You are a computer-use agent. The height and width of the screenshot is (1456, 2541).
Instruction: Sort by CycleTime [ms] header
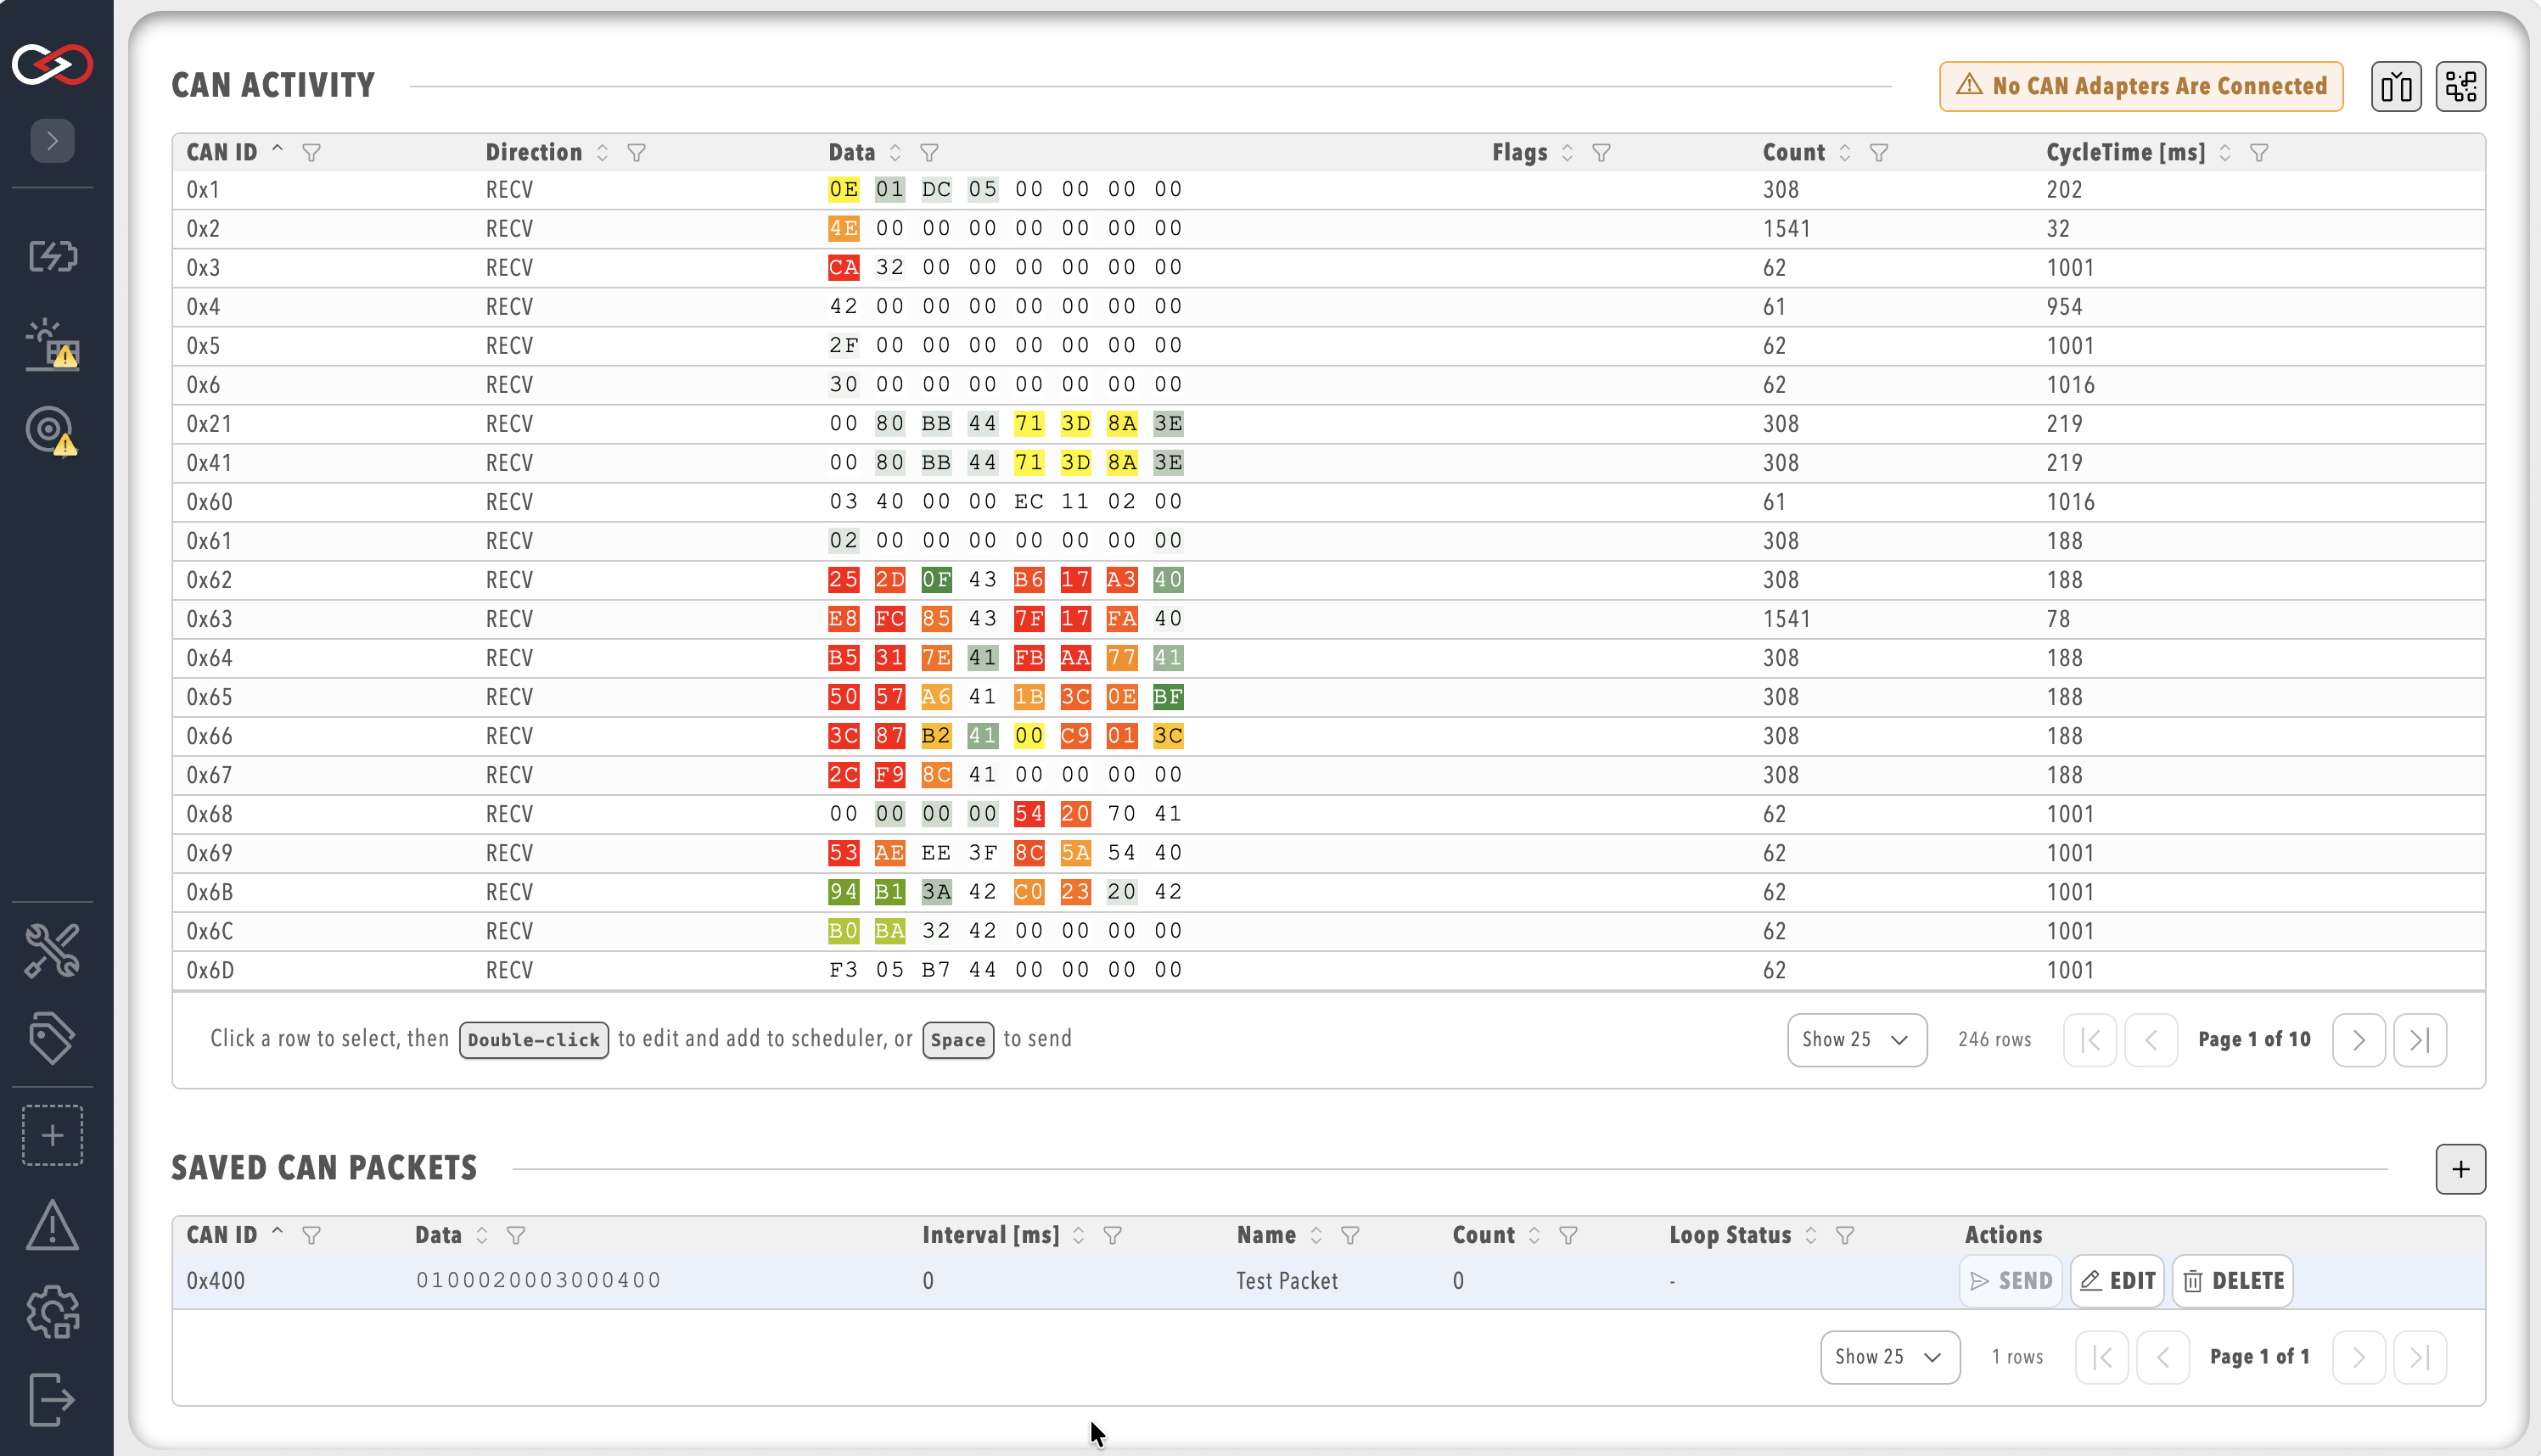(2225, 153)
